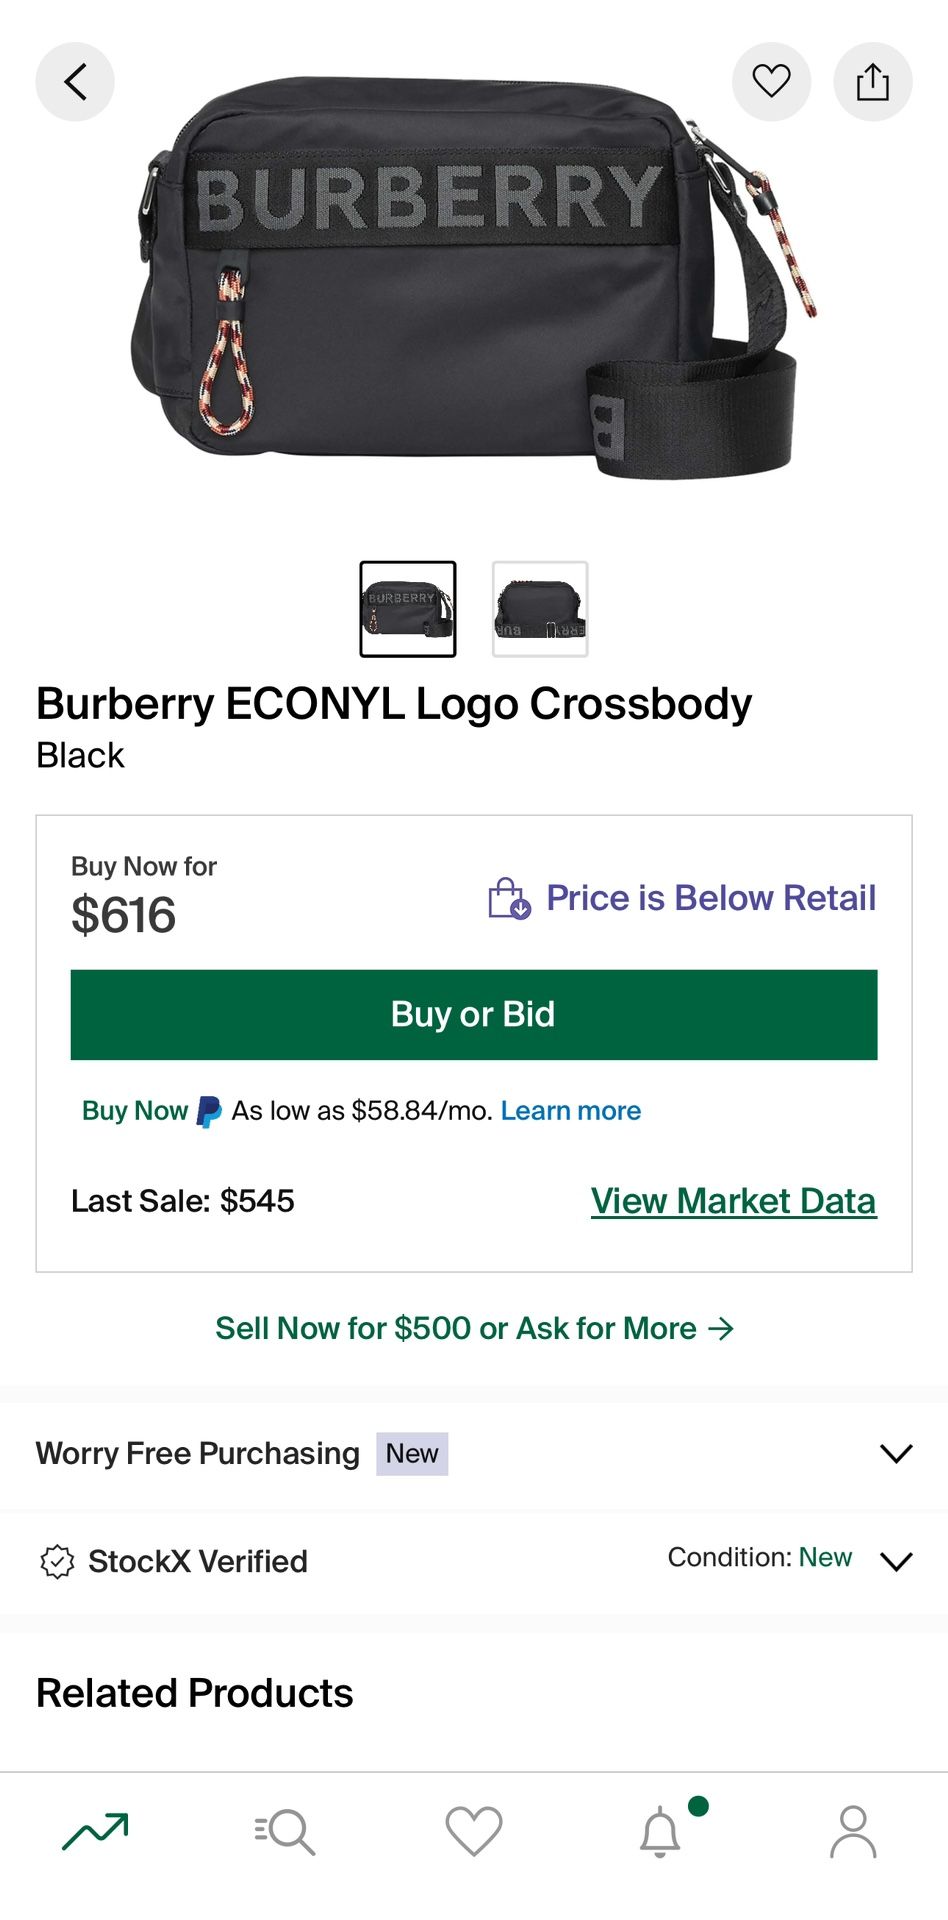This screenshot has height=1920, width=948.
Task: Open the account profile tab
Action: click(x=853, y=1832)
